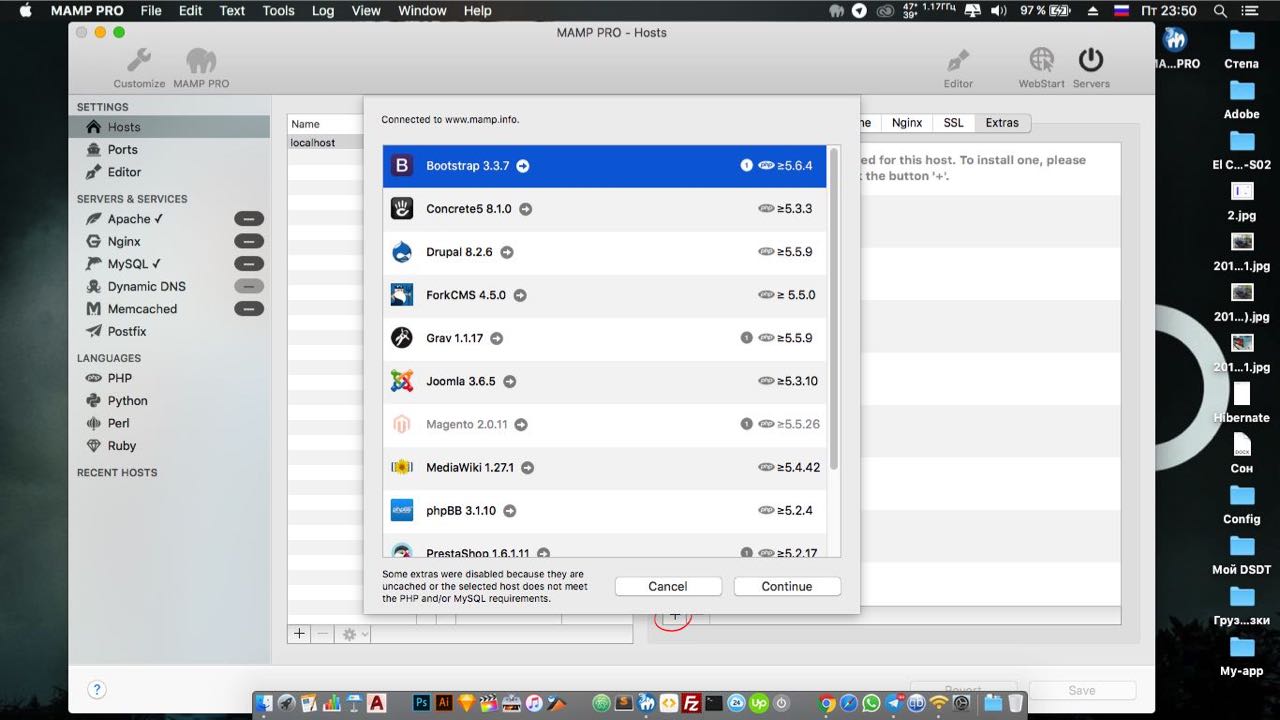Image resolution: width=1280 pixels, height=720 pixels.
Task: Select Hosts in the Settings sidebar
Action: [170, 127]
